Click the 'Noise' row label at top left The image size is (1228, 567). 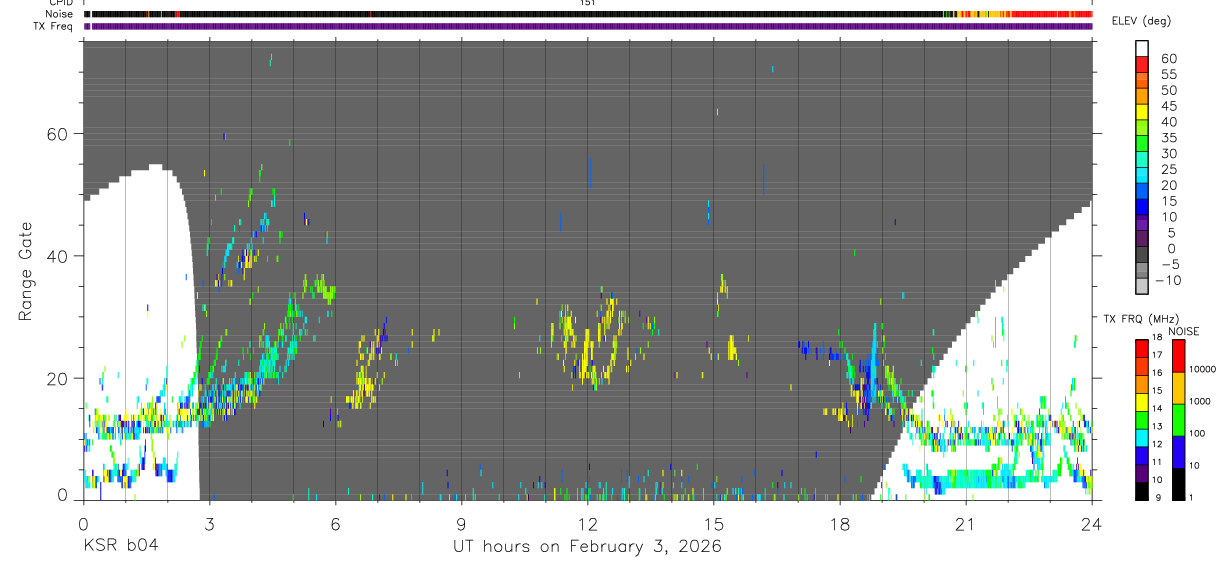pos(59,14)
